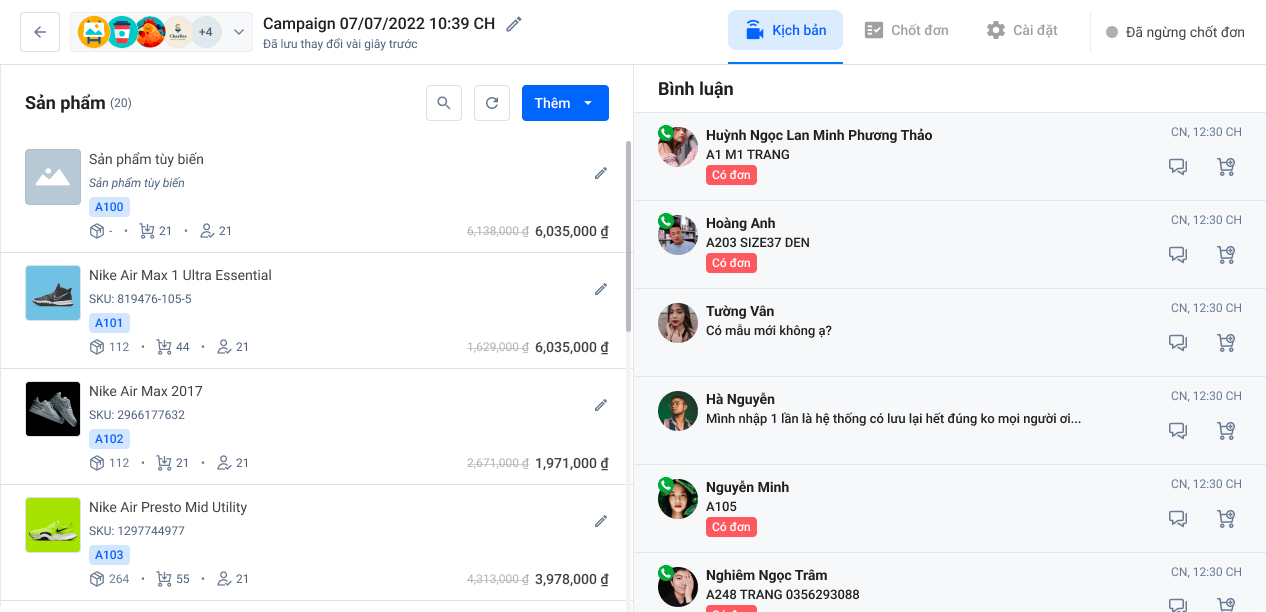This screenshot has width=1266, height=612.
Task: Open the Cài đặt tab
Action: click(x=1022, y=30)
